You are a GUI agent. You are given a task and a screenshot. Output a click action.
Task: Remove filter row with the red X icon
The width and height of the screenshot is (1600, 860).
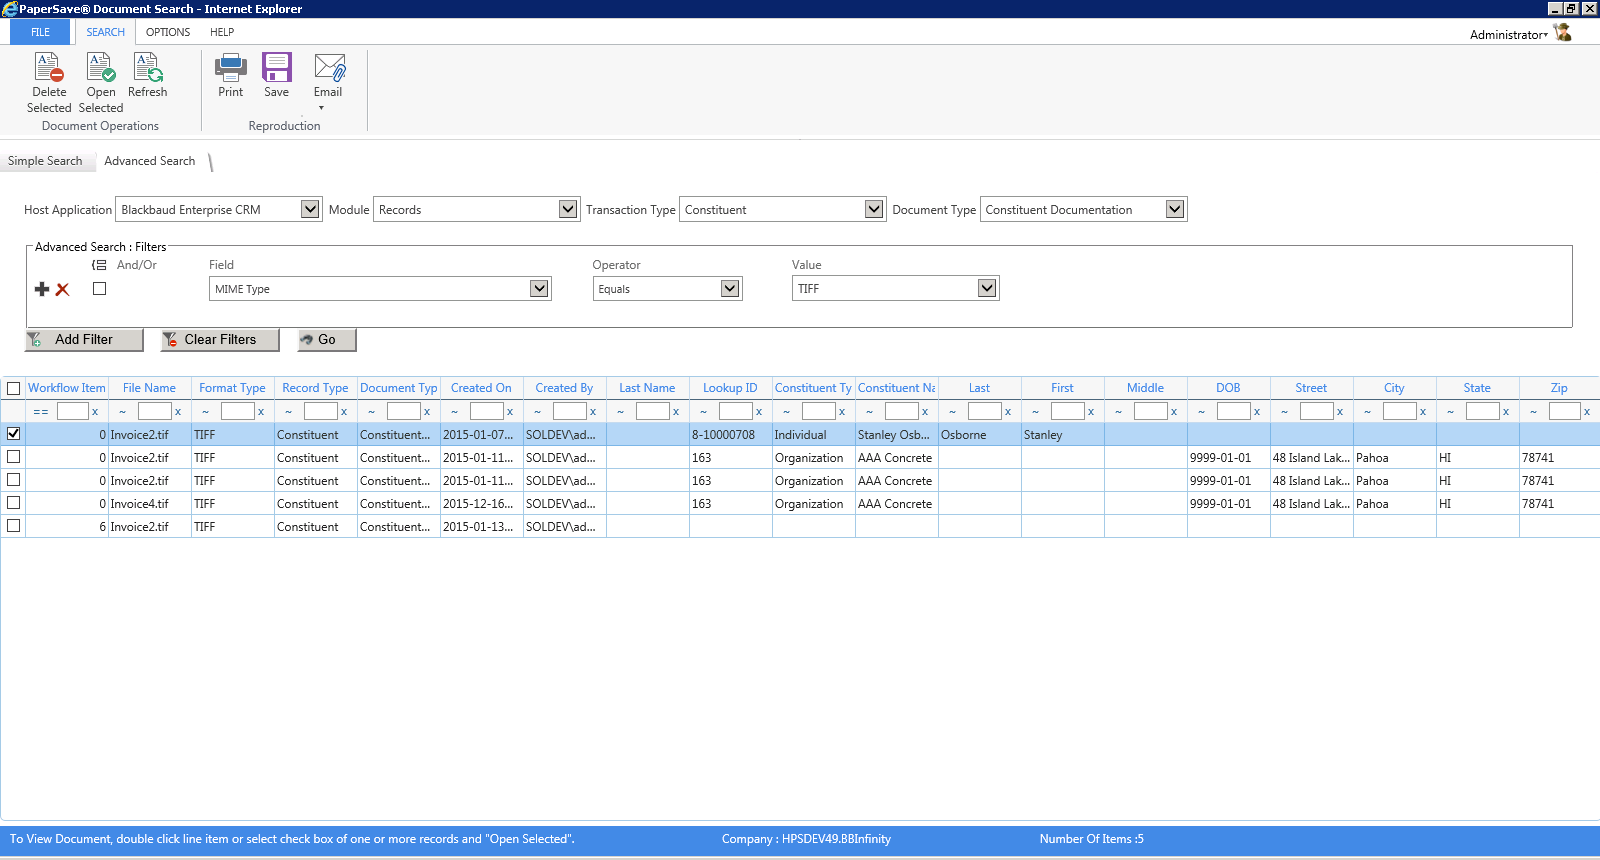[62, 289]
